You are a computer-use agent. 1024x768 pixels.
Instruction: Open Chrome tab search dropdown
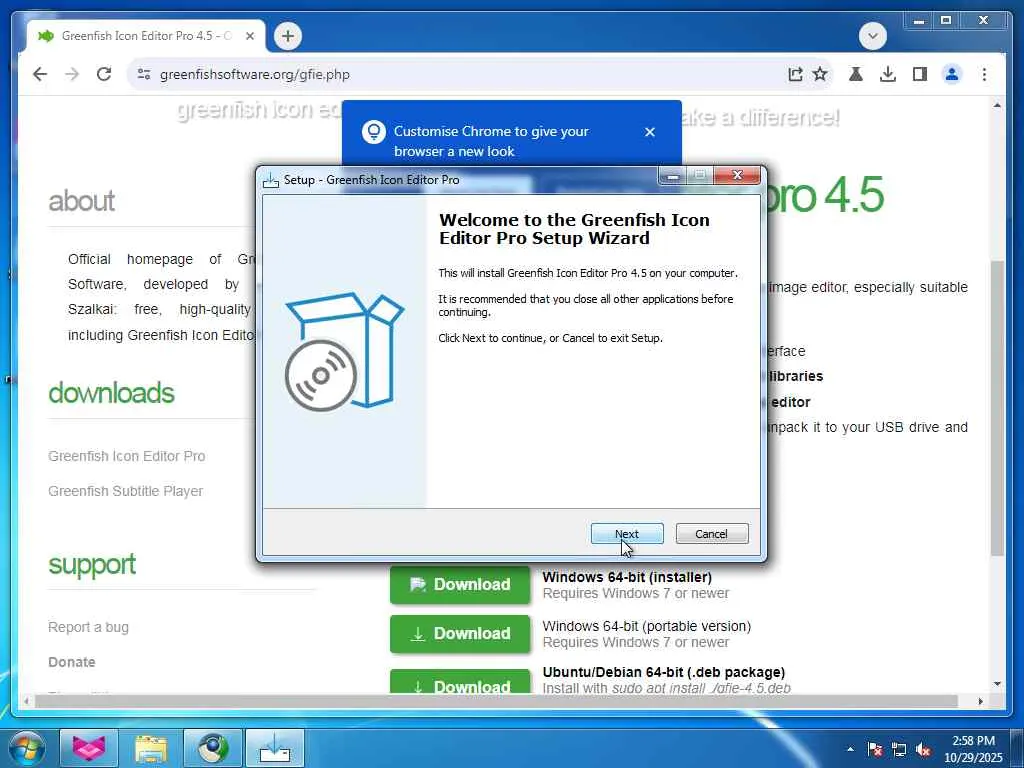(x=873, y=36)
